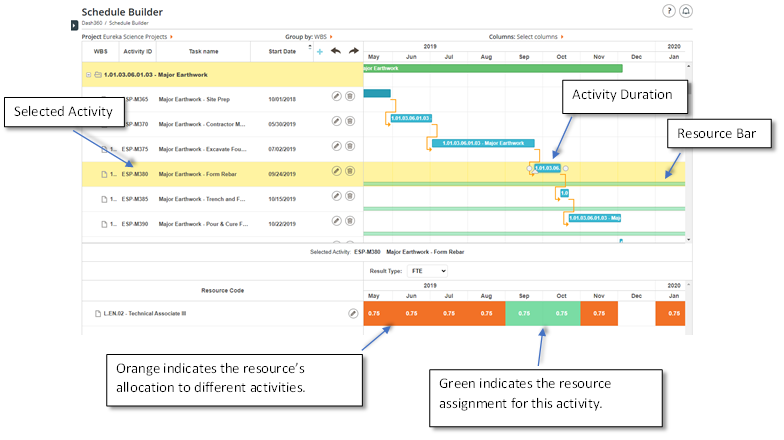Click the undo arrow icon
784x440 pixels.
pyautogui.click(x=336, y=51)
